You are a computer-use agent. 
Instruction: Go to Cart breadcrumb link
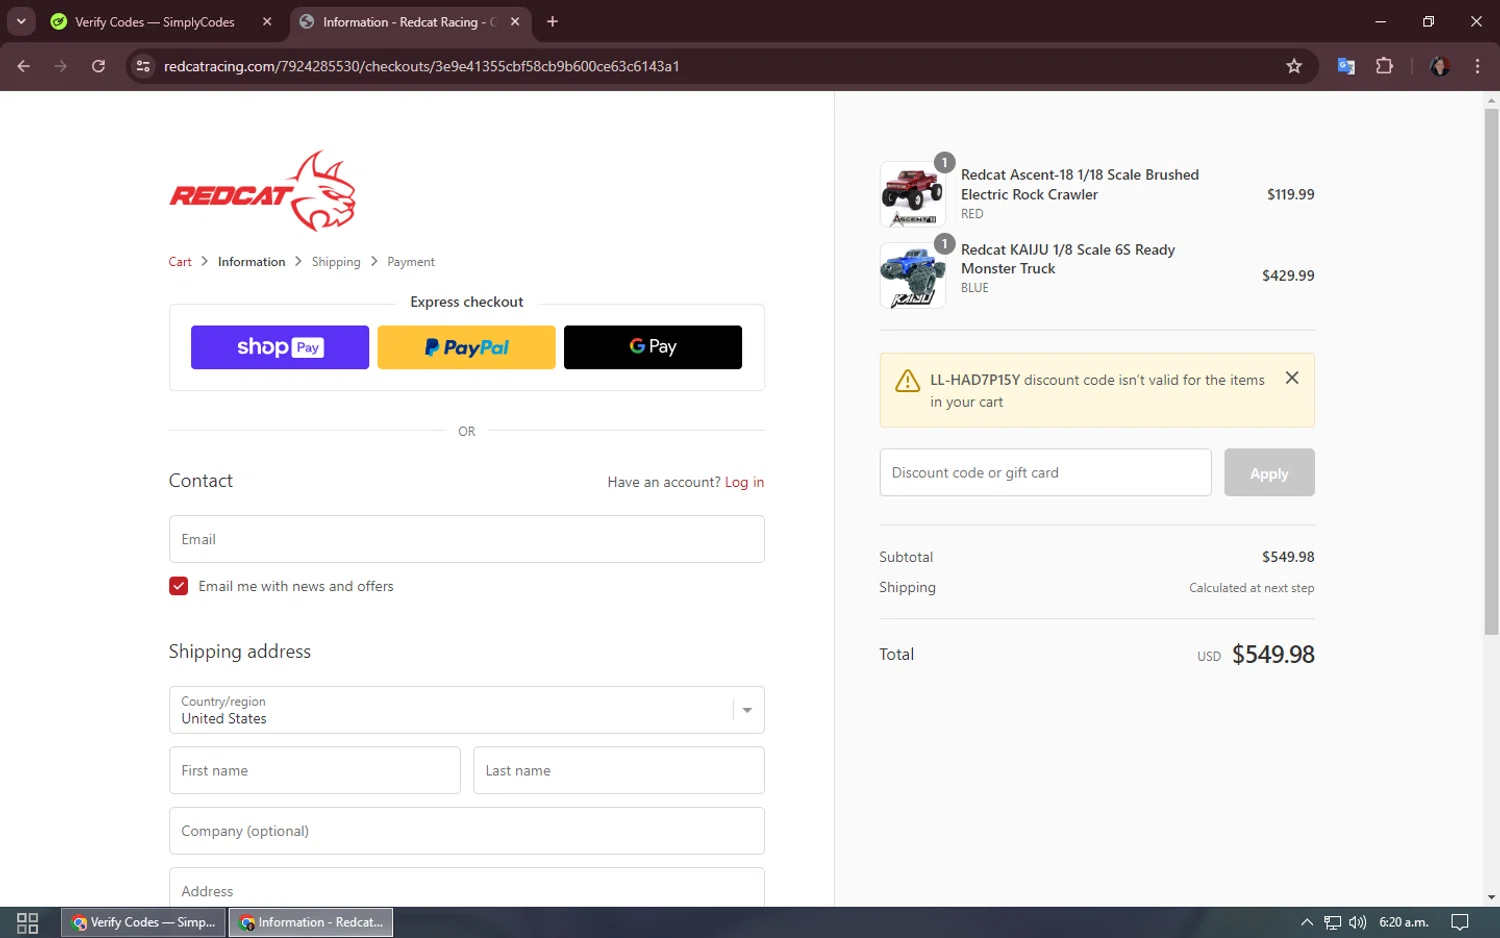click(x=180, y=262)
